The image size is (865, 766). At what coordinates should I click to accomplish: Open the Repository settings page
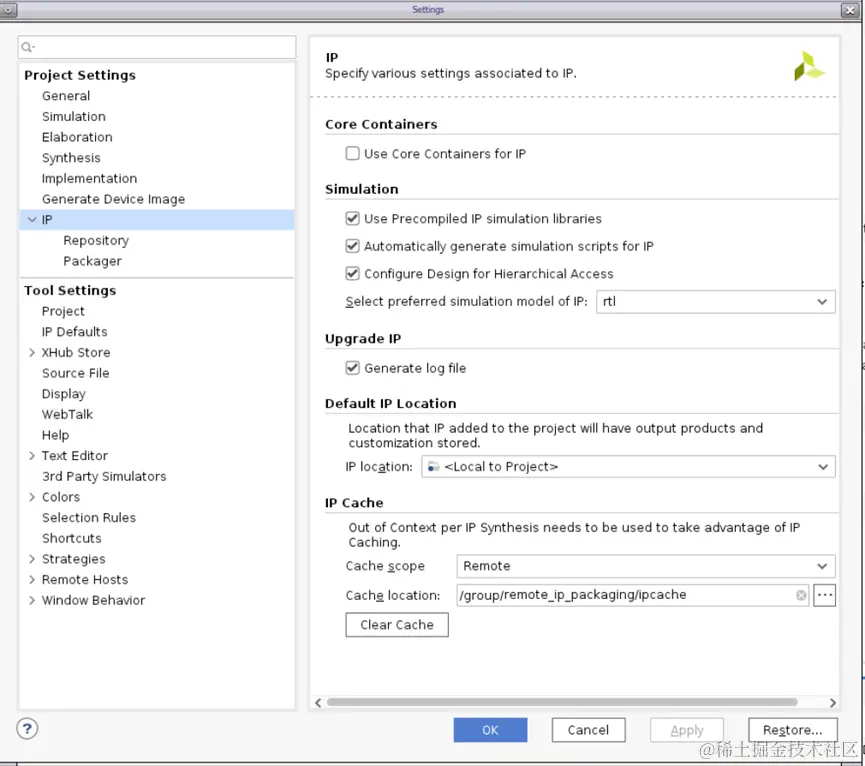coord(96,241)
